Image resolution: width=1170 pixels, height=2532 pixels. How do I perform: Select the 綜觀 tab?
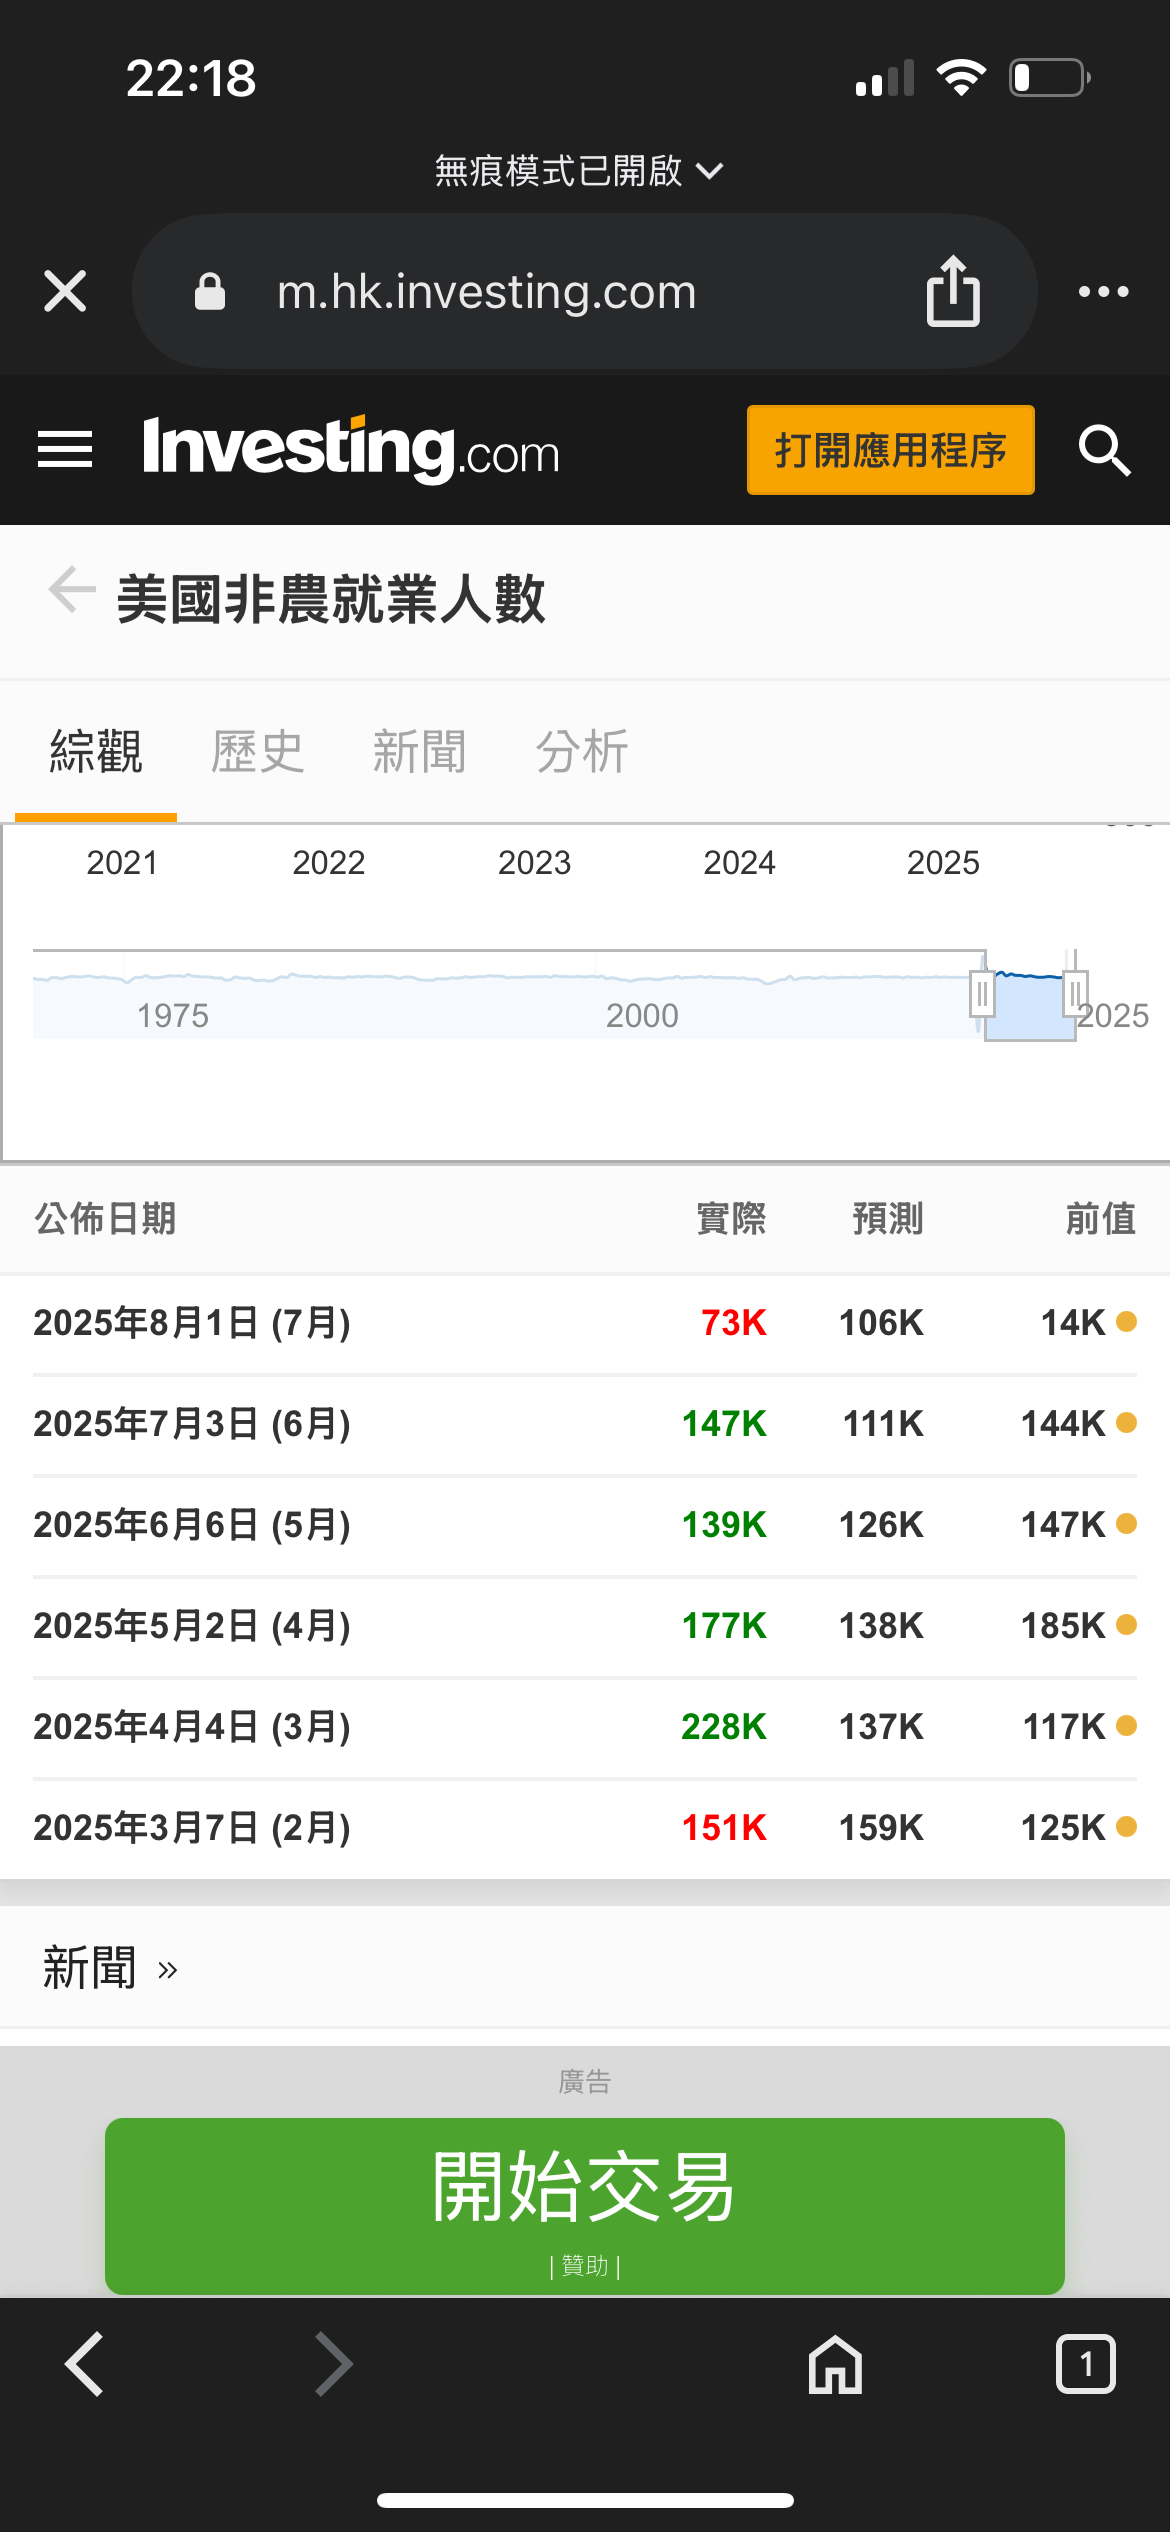[96, 751]
